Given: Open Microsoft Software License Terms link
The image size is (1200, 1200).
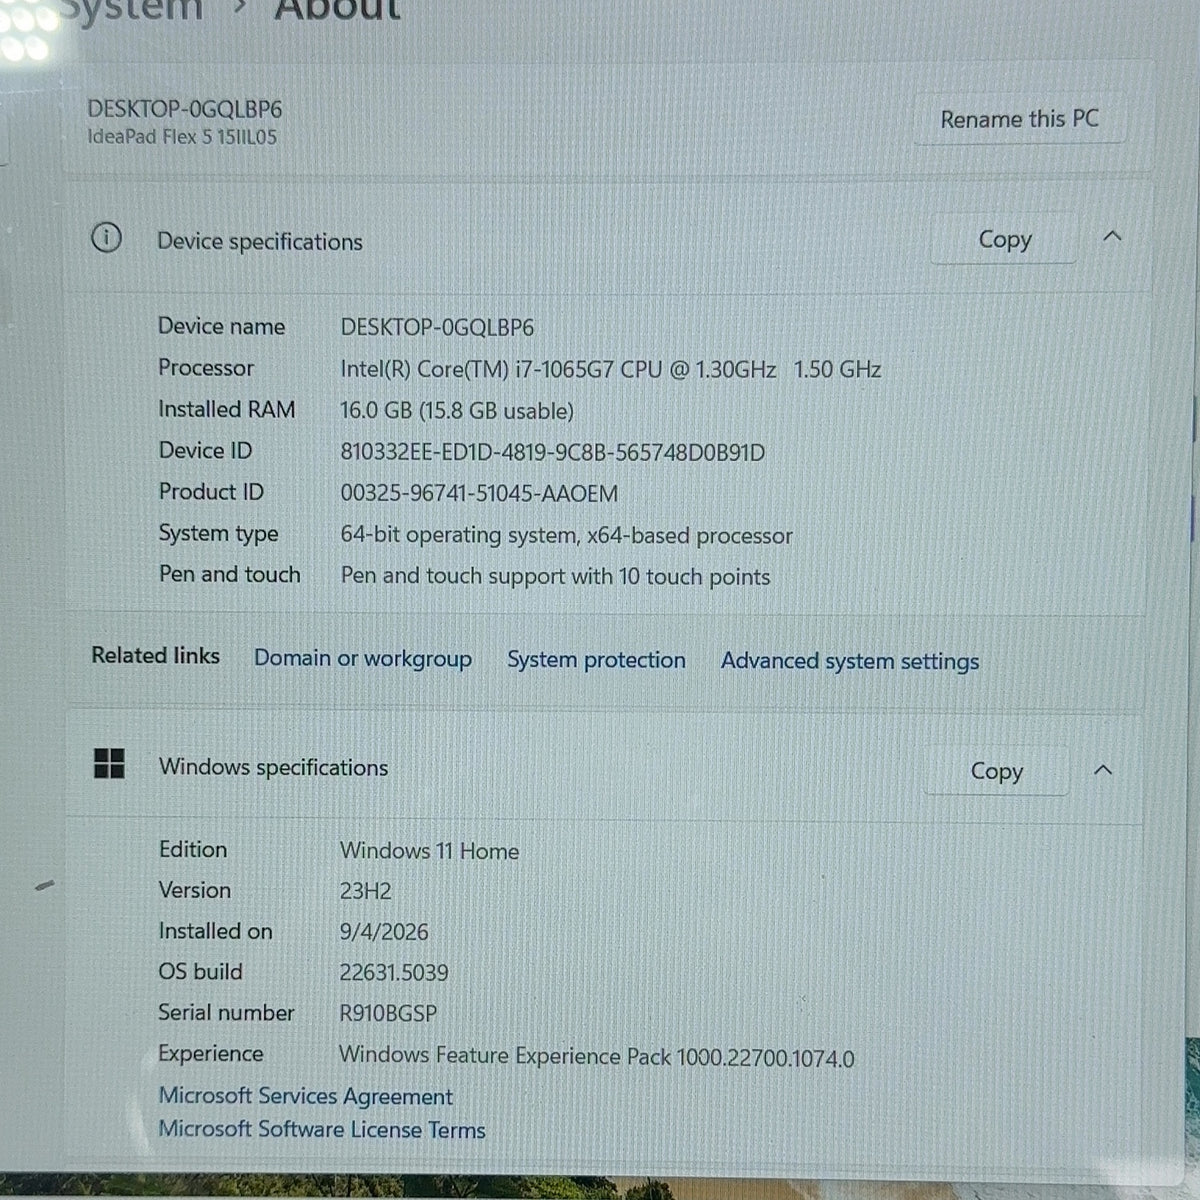Looking at the screenshot, I should click(x=322, y=1129).
